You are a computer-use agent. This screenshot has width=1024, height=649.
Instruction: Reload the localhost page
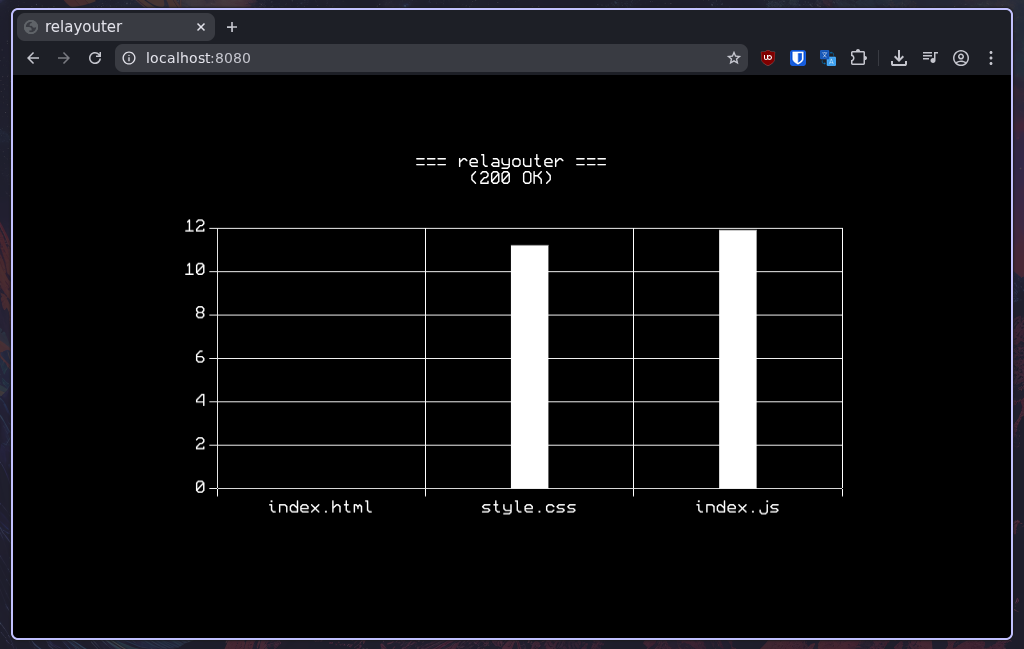click(95, 58)
